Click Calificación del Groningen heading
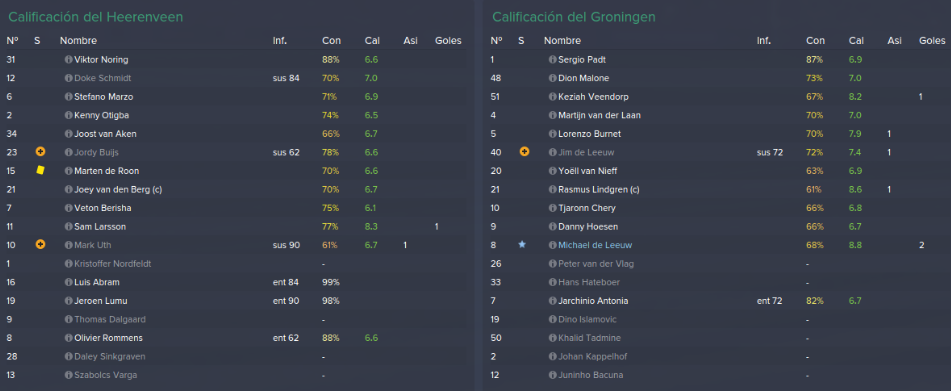This screenshot has width=951, height=391. click(x=574, y=17)
